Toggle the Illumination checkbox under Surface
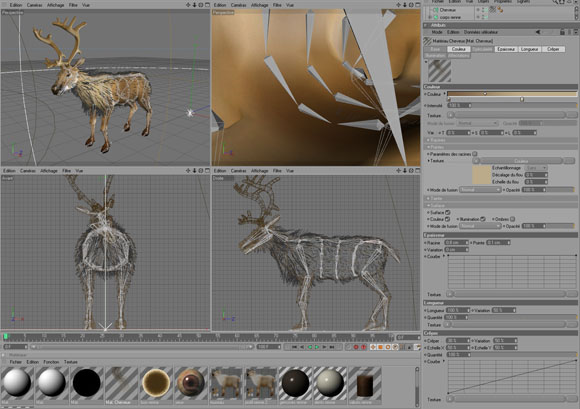This screenshot has width=580, height=409. pos(483,219)
